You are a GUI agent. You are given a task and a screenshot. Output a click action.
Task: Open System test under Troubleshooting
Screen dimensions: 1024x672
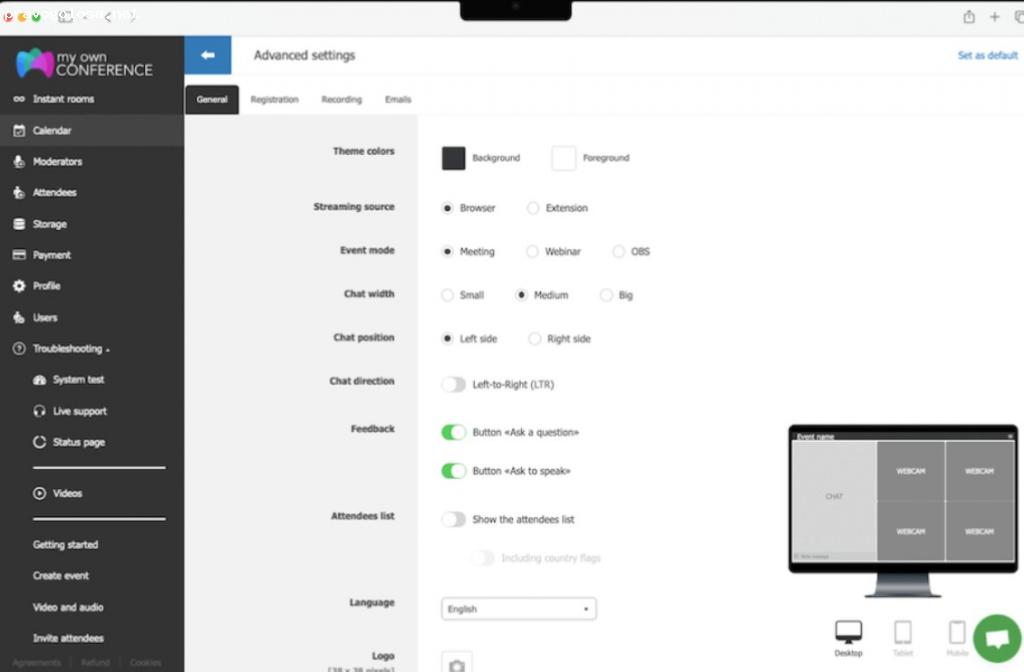coord(78,380)
